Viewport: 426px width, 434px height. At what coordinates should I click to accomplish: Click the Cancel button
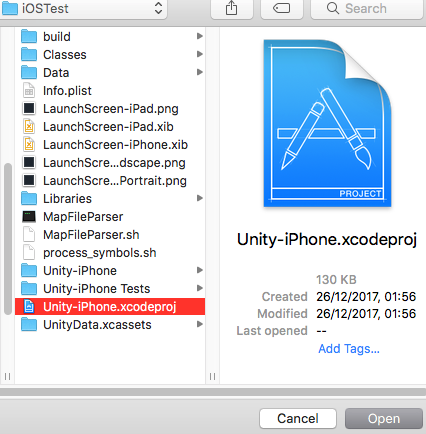pyautogui.click(x=298, y=419)
